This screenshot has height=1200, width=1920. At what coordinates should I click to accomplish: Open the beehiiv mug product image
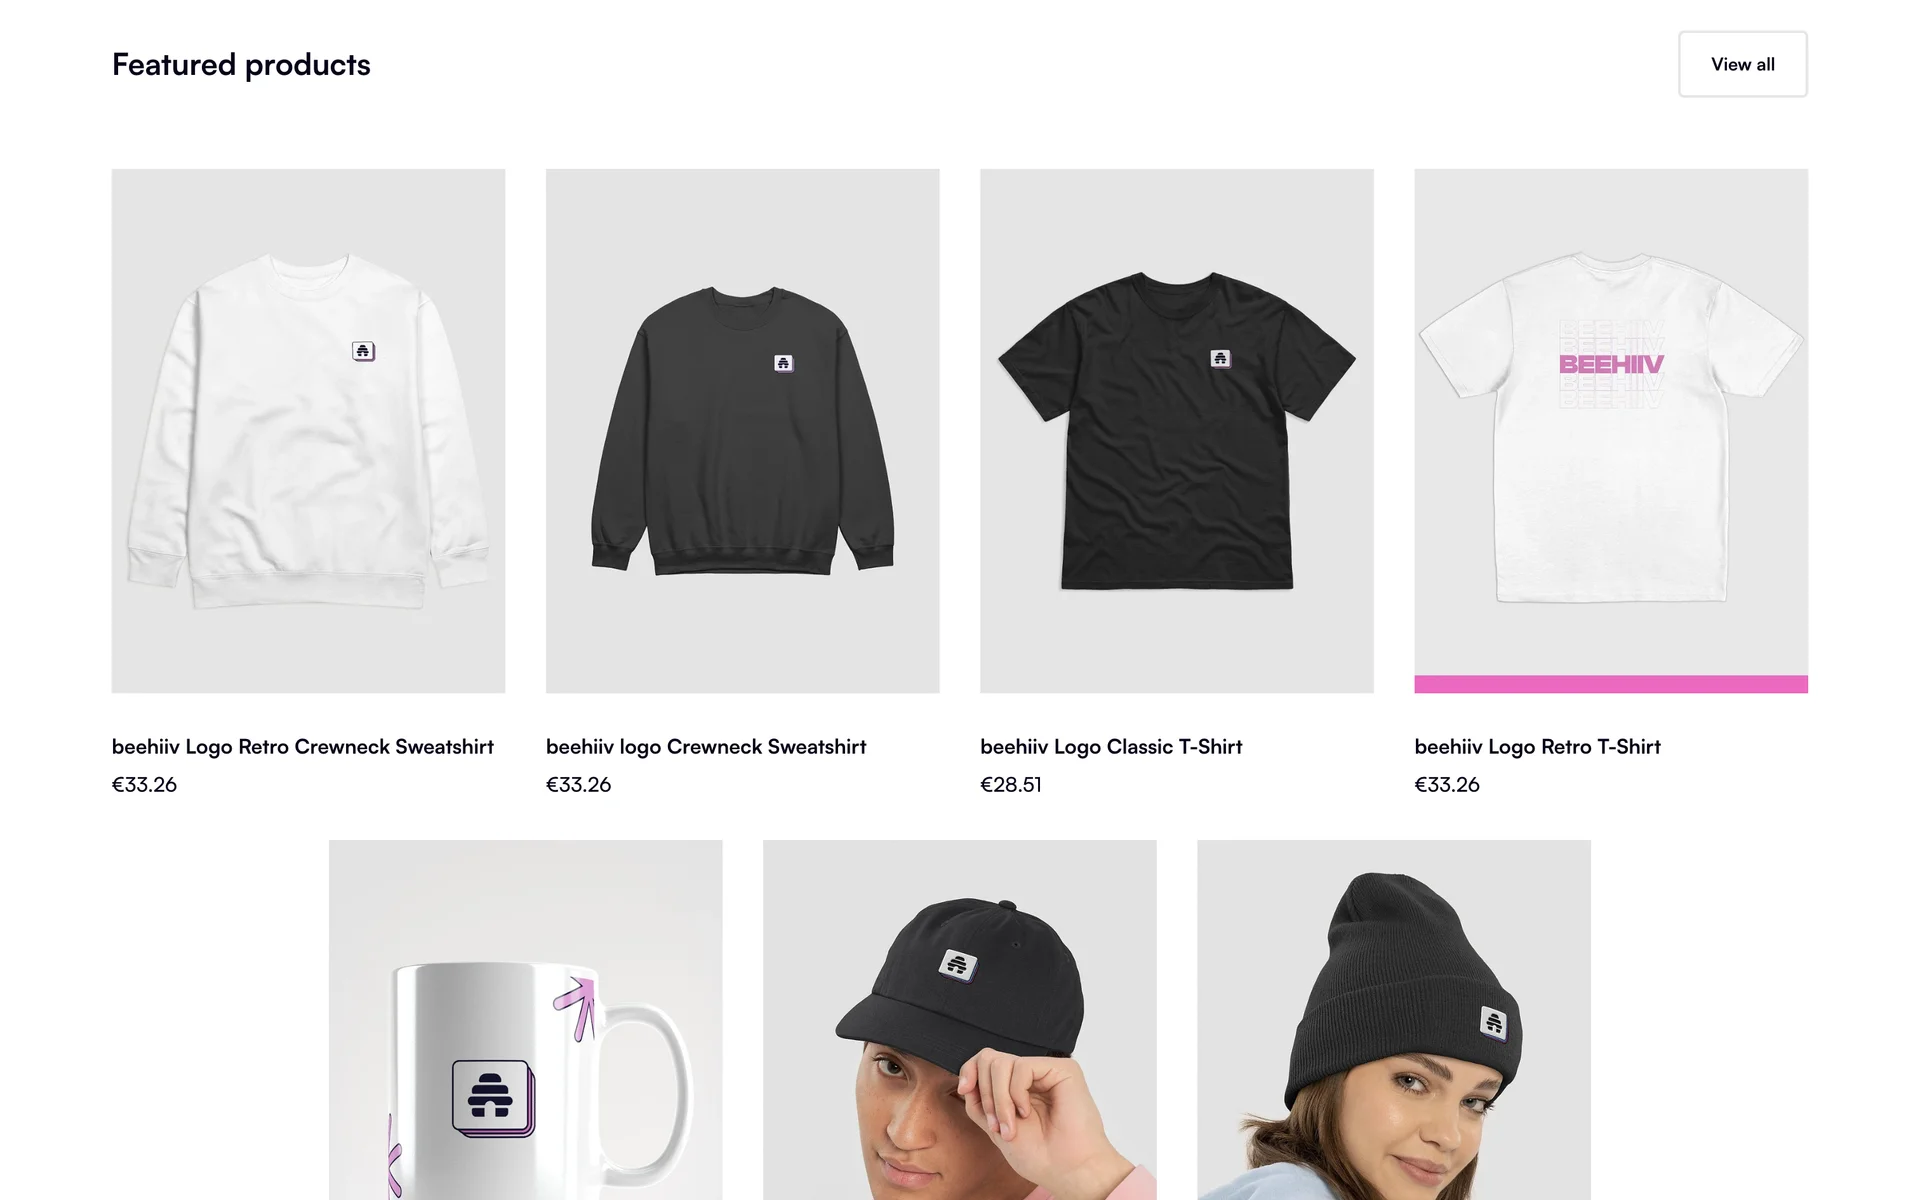(x=525, y=1020)
